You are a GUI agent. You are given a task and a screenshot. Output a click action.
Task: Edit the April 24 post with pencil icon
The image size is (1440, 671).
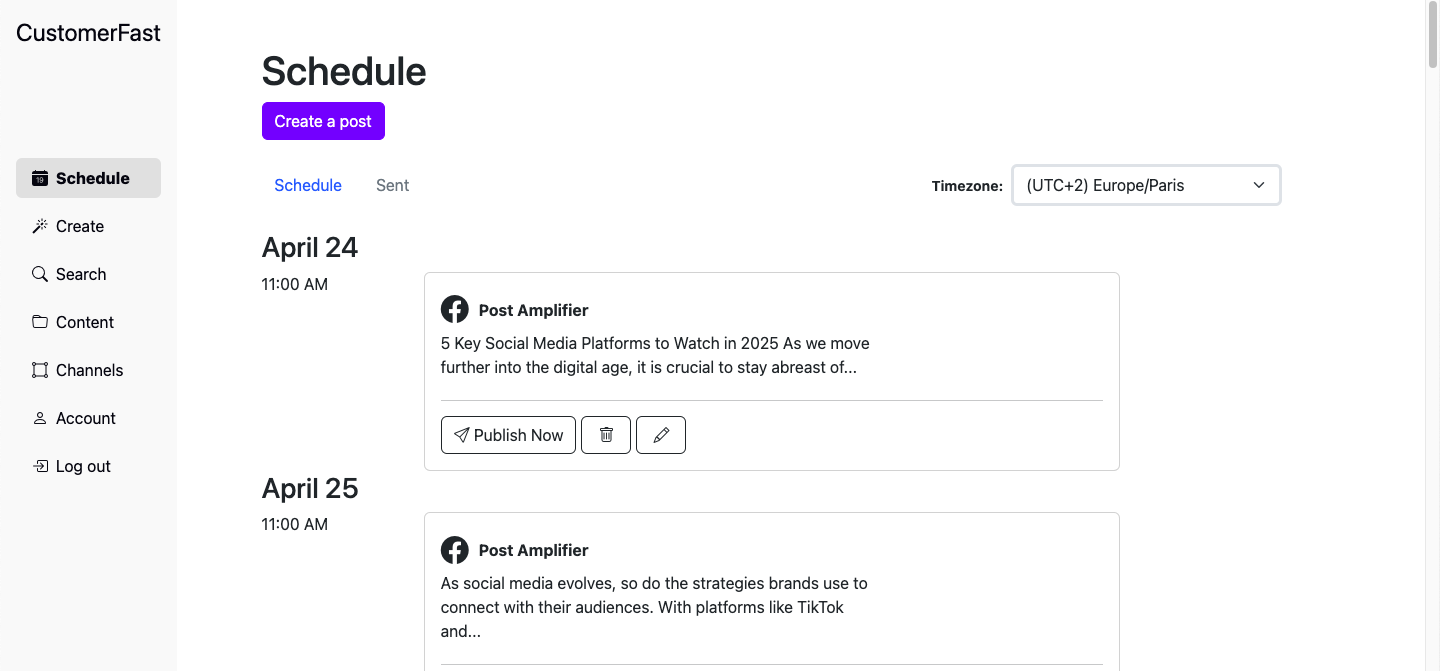[x=661, y=435]
